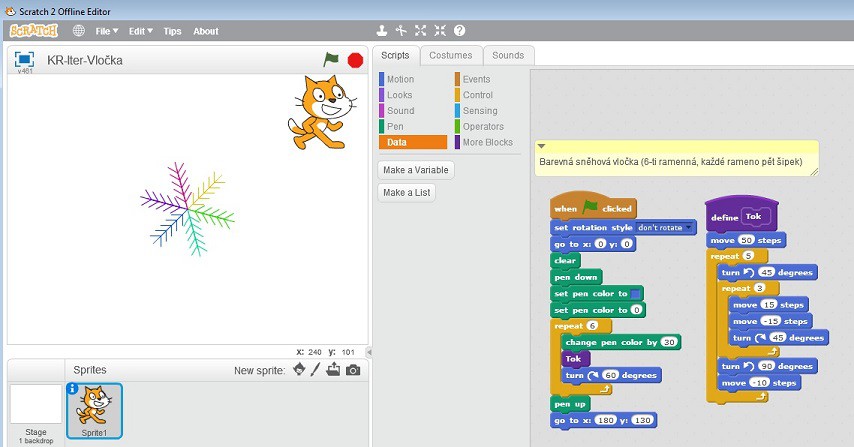Click the clockwise arrow in turn 60 block
The image size is (854, 447).
tap(593, 375)
